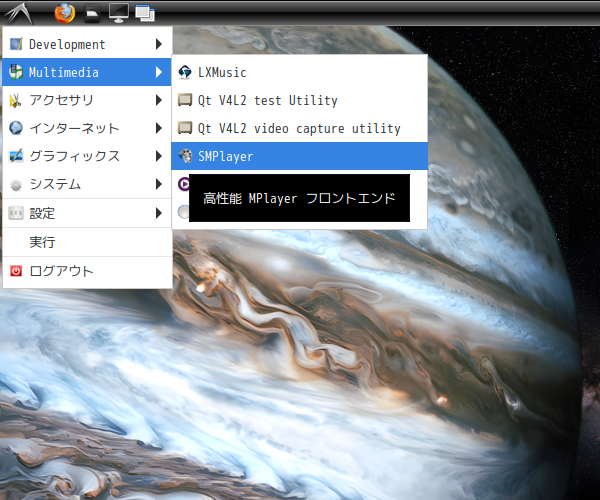Screen dimensions: 600x500
Task: Click the Multimedia category icon
Action: [16, 72]
